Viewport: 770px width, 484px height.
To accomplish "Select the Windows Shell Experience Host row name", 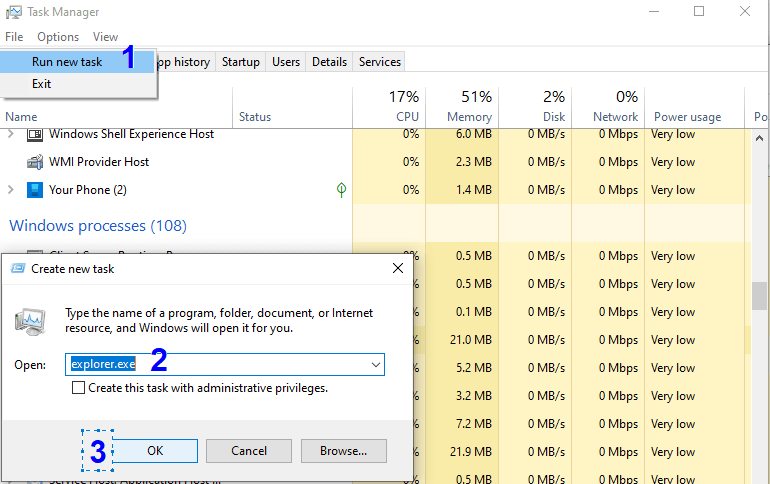I will tap(131, 134).
